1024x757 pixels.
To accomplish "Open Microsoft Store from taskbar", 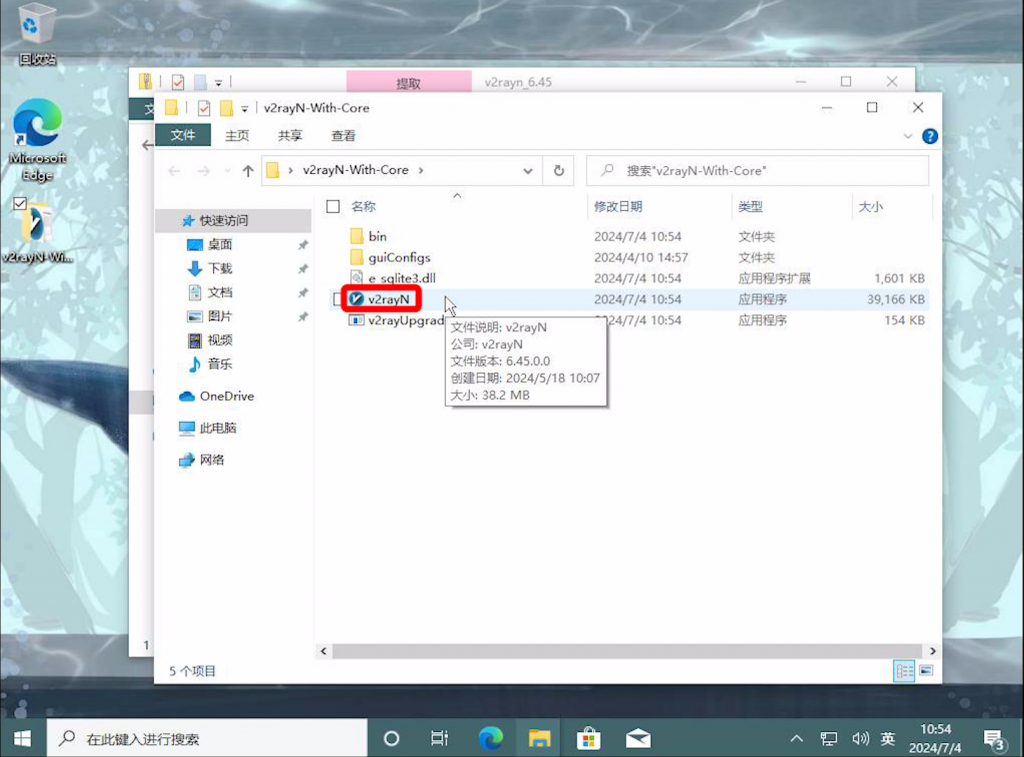I will click(x=588, y=739).
